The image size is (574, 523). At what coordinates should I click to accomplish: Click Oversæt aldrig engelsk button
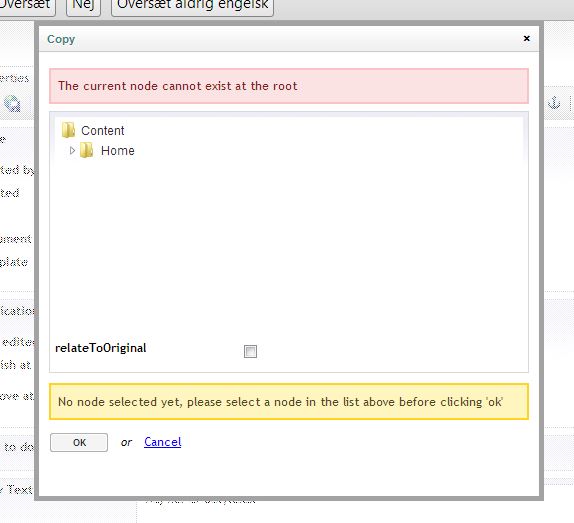193,6
